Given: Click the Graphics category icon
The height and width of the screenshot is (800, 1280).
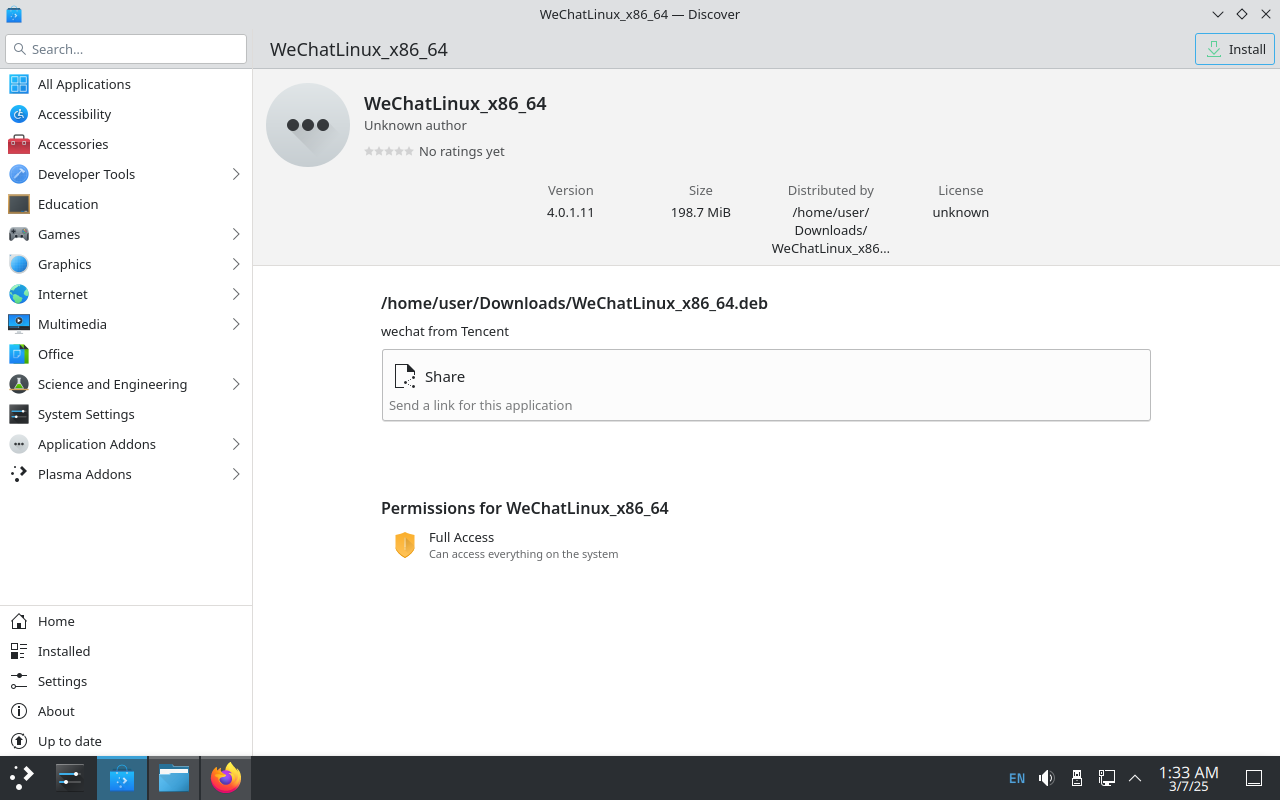Looking at the screenshot, I should (x=19, y=264).
